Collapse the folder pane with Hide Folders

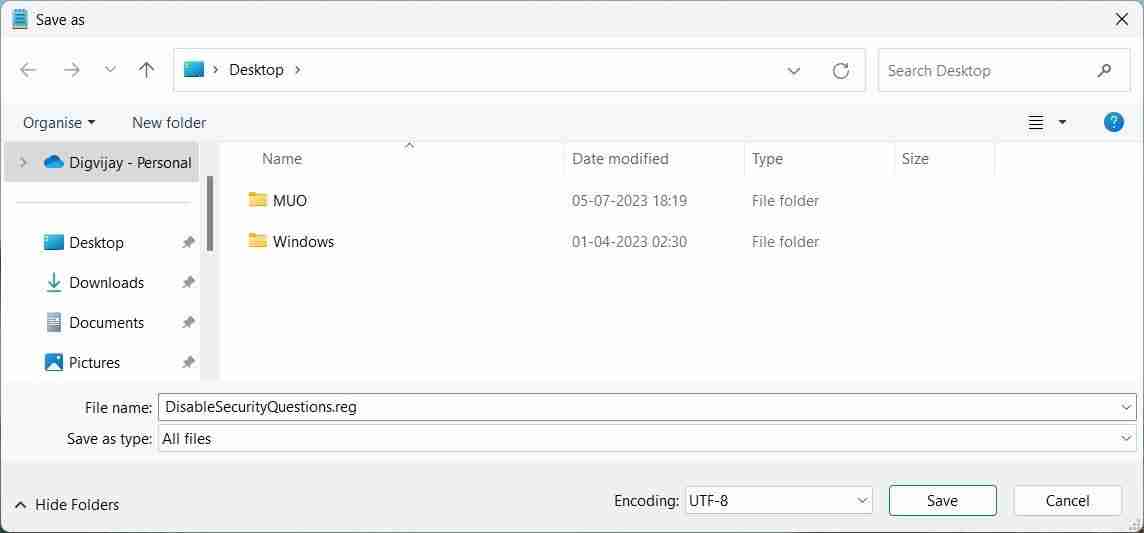click(67, 505)
